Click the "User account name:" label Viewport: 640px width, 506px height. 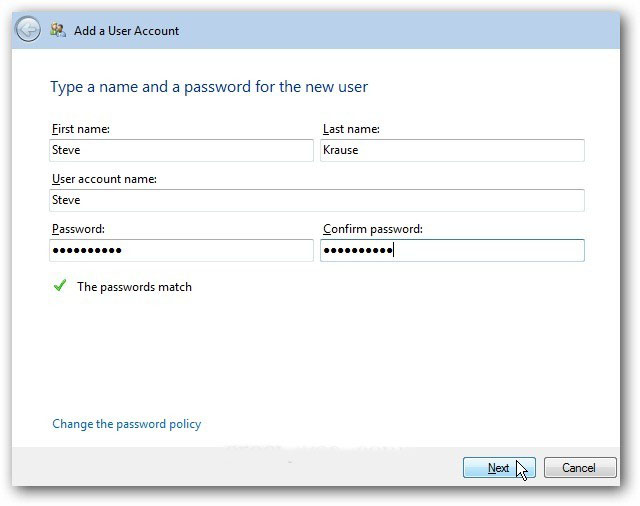(104, 179)
